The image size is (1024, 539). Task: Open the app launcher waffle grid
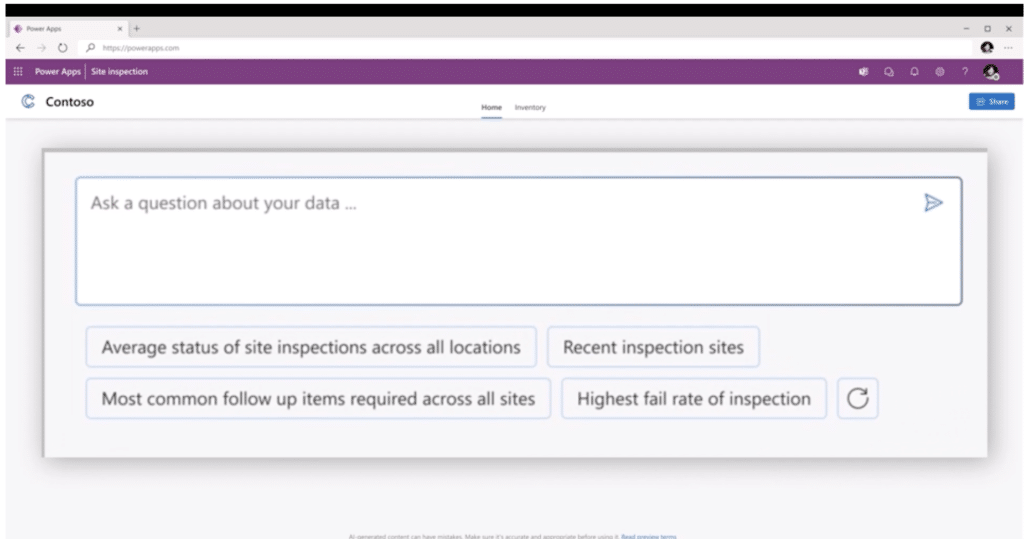click(x=18, y=72)
